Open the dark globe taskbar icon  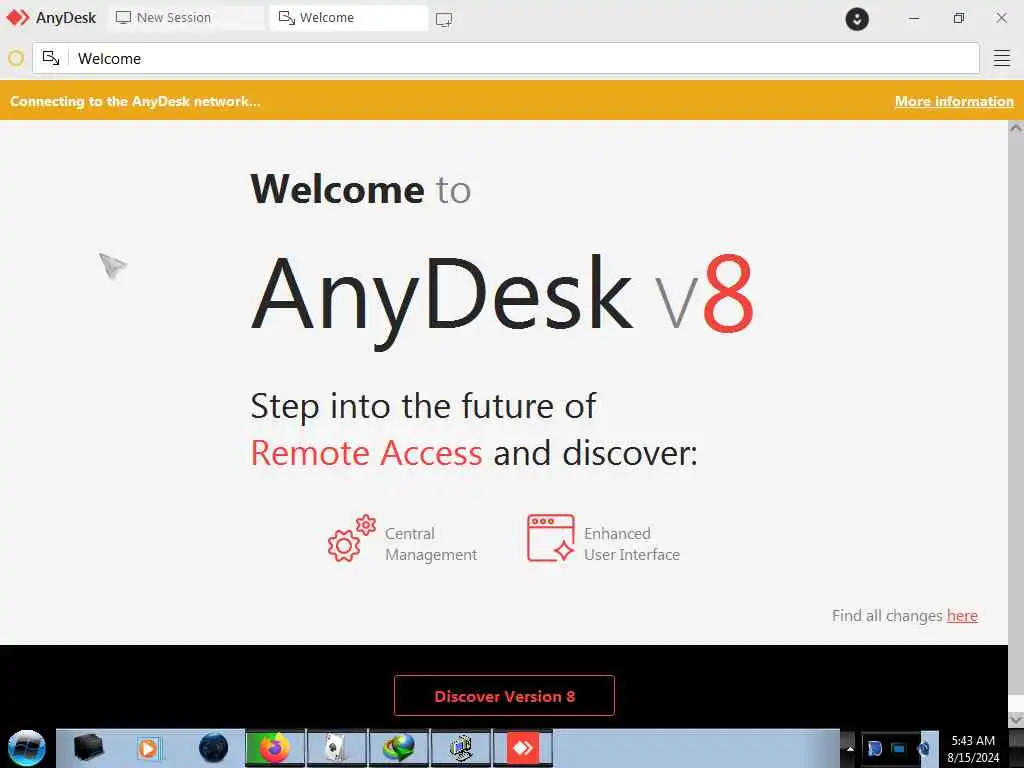(x=213, y=748)
